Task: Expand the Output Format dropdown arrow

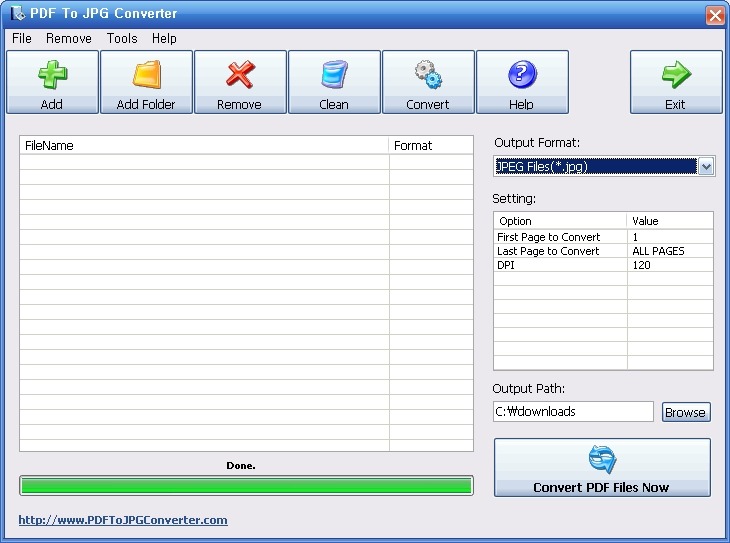Action: click(706, 167)
